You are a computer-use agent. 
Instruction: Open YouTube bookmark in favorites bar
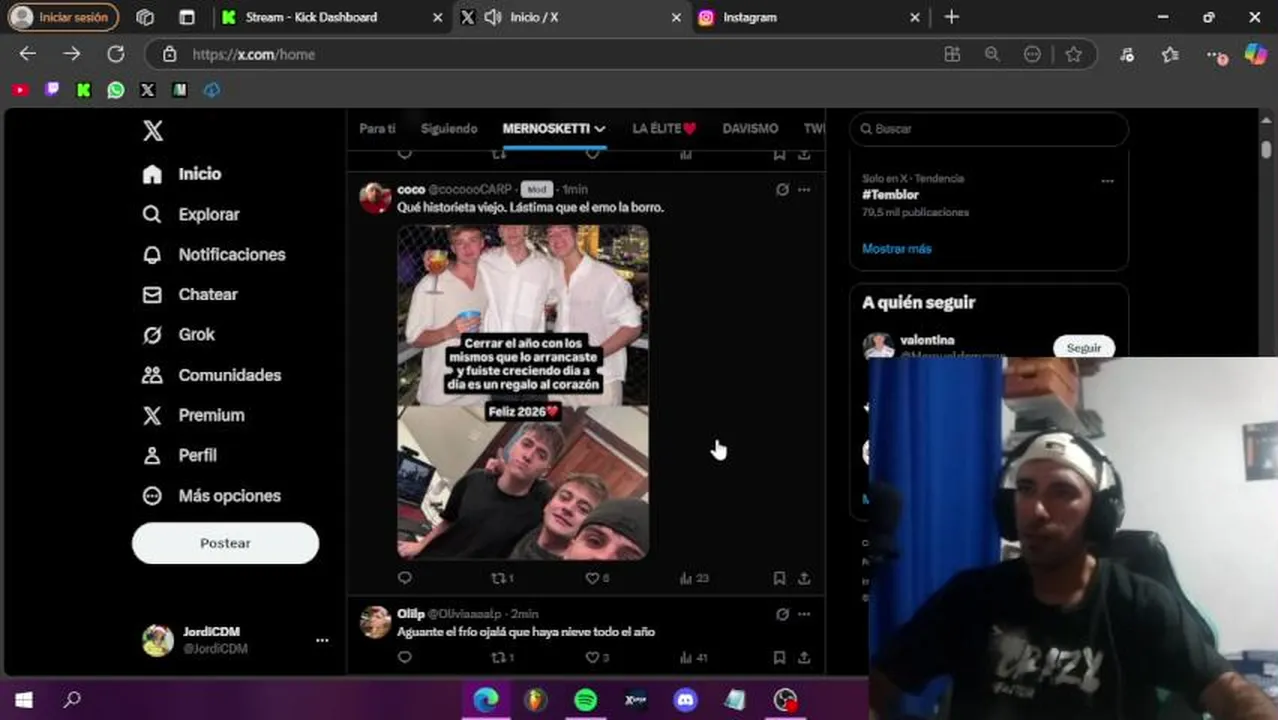click(x=20, y=90)
